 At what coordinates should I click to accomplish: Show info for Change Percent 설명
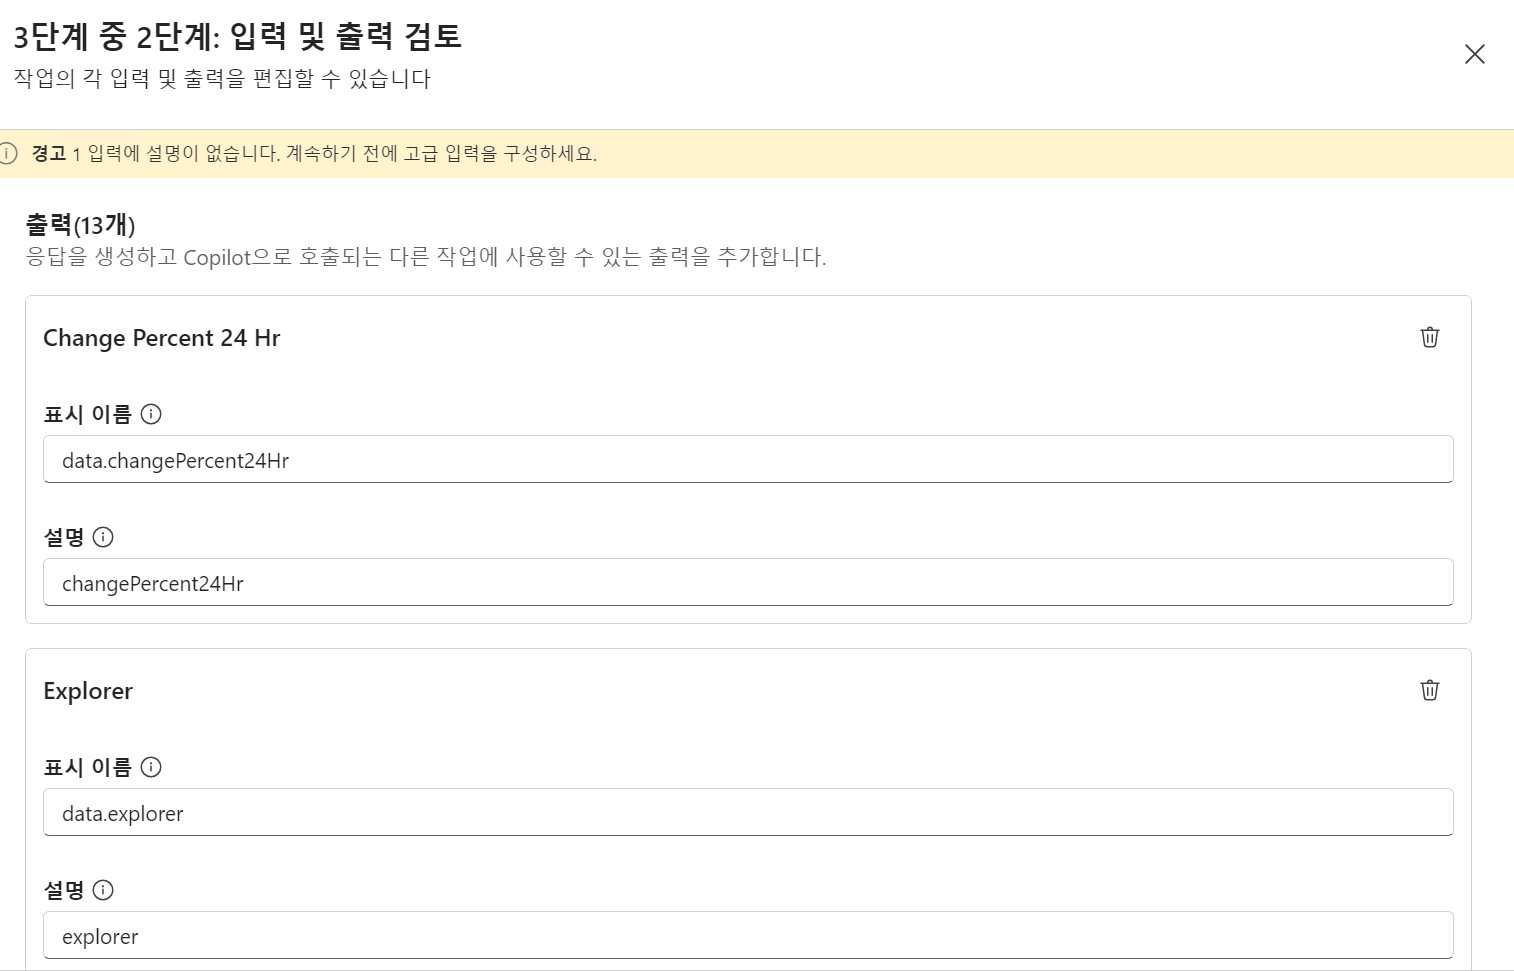103,537
